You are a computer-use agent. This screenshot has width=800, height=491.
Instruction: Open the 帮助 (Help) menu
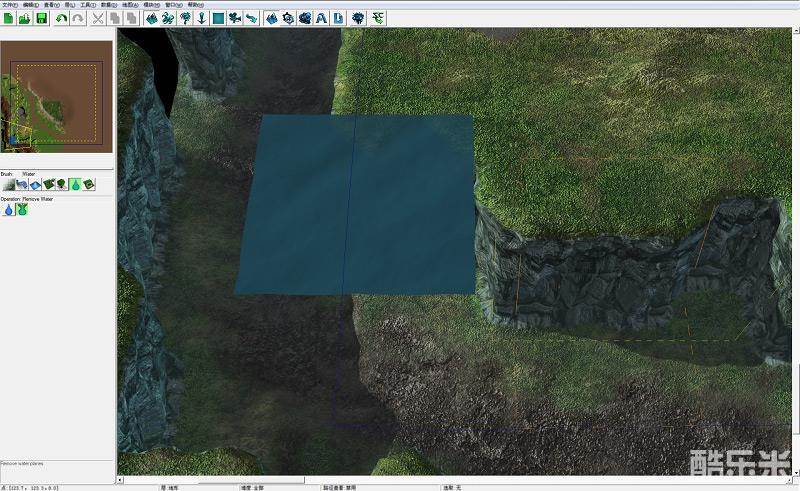coord(195,4)
